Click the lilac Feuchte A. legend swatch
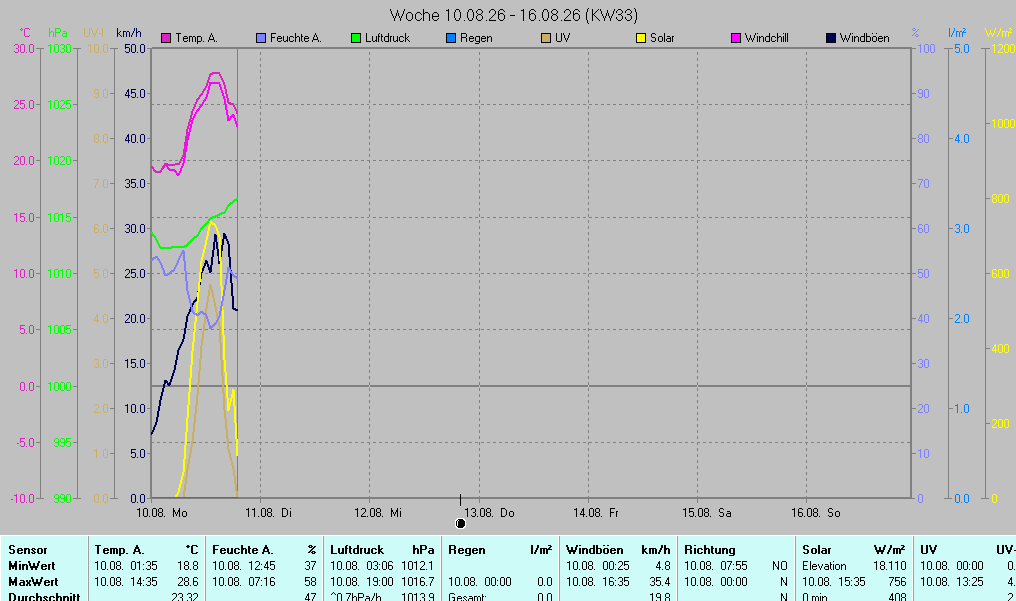This screenshot has height=601, width=1016. coord(261,38)
